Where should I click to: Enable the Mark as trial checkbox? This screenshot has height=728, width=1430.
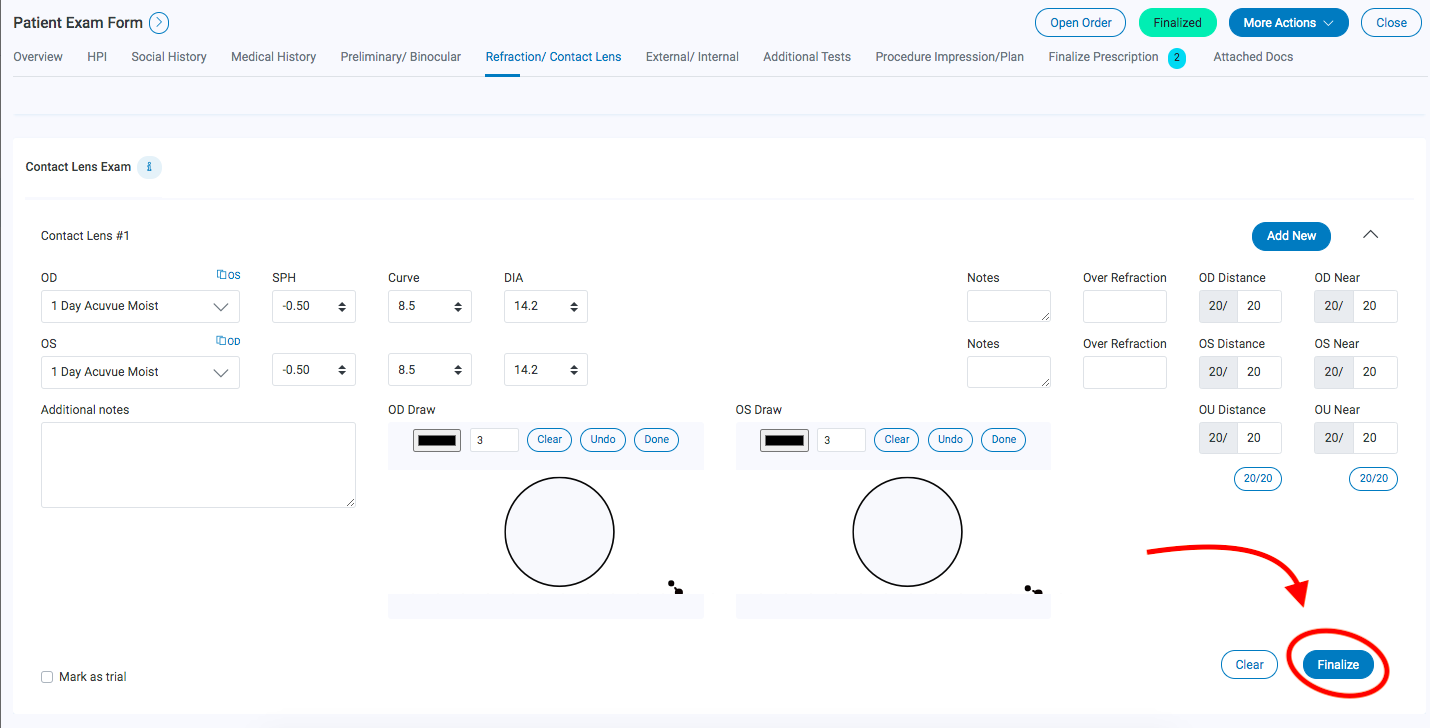[47, 676]
